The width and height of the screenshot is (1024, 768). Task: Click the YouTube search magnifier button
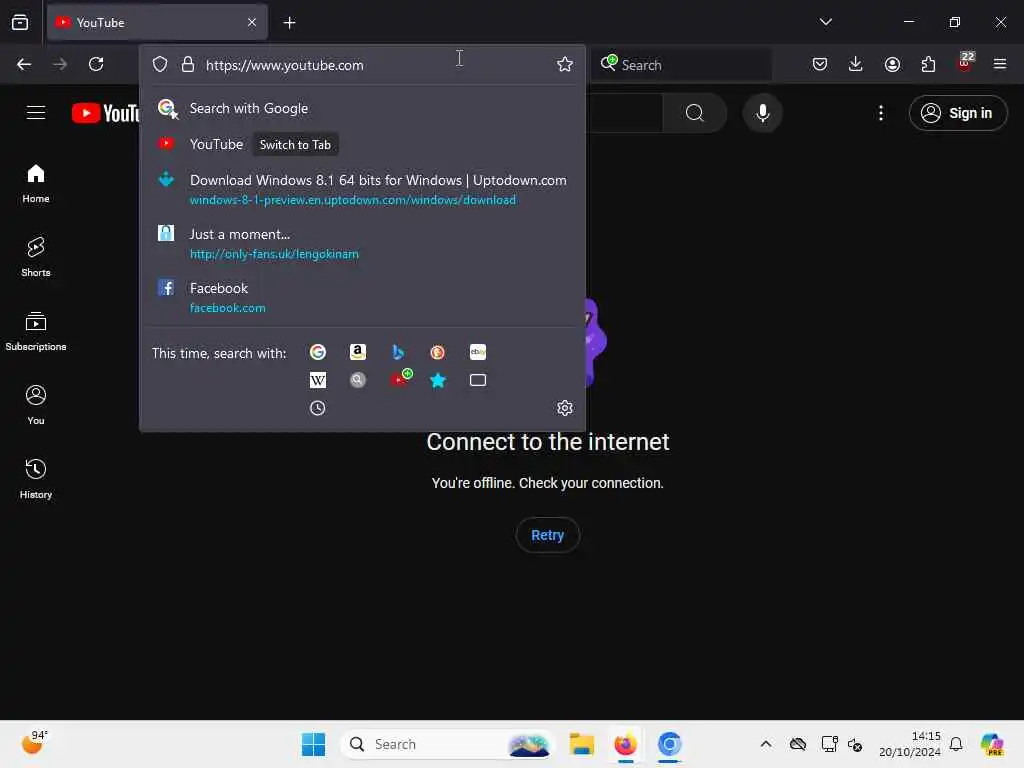[x=695, y=113]
